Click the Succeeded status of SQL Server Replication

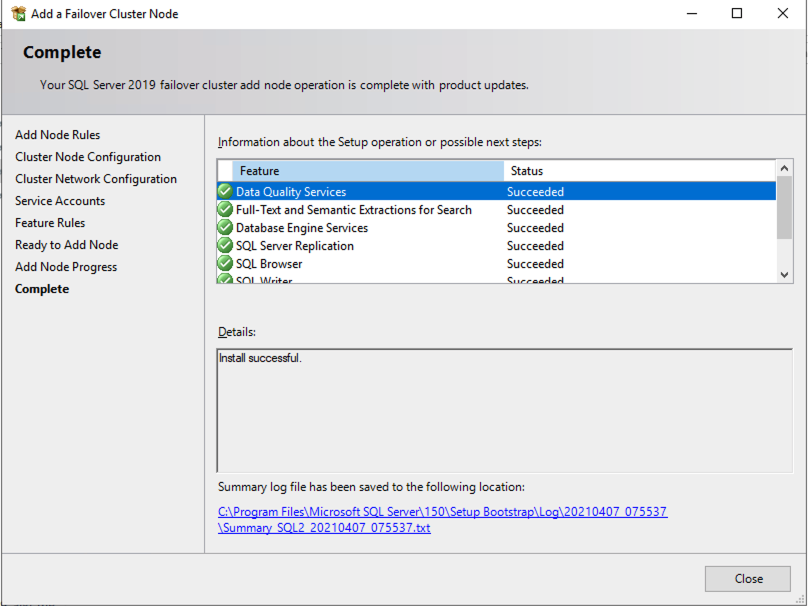coord(535,245)
